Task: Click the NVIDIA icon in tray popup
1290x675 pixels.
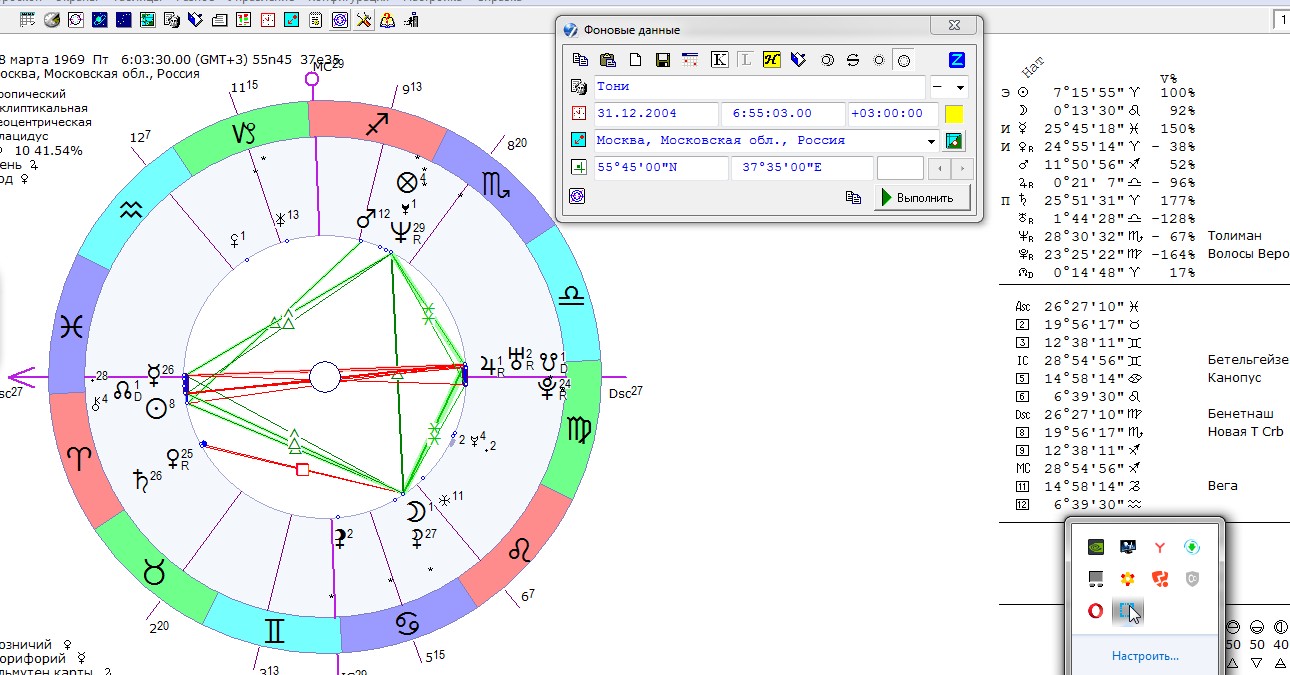Action: pos(1096,547)
